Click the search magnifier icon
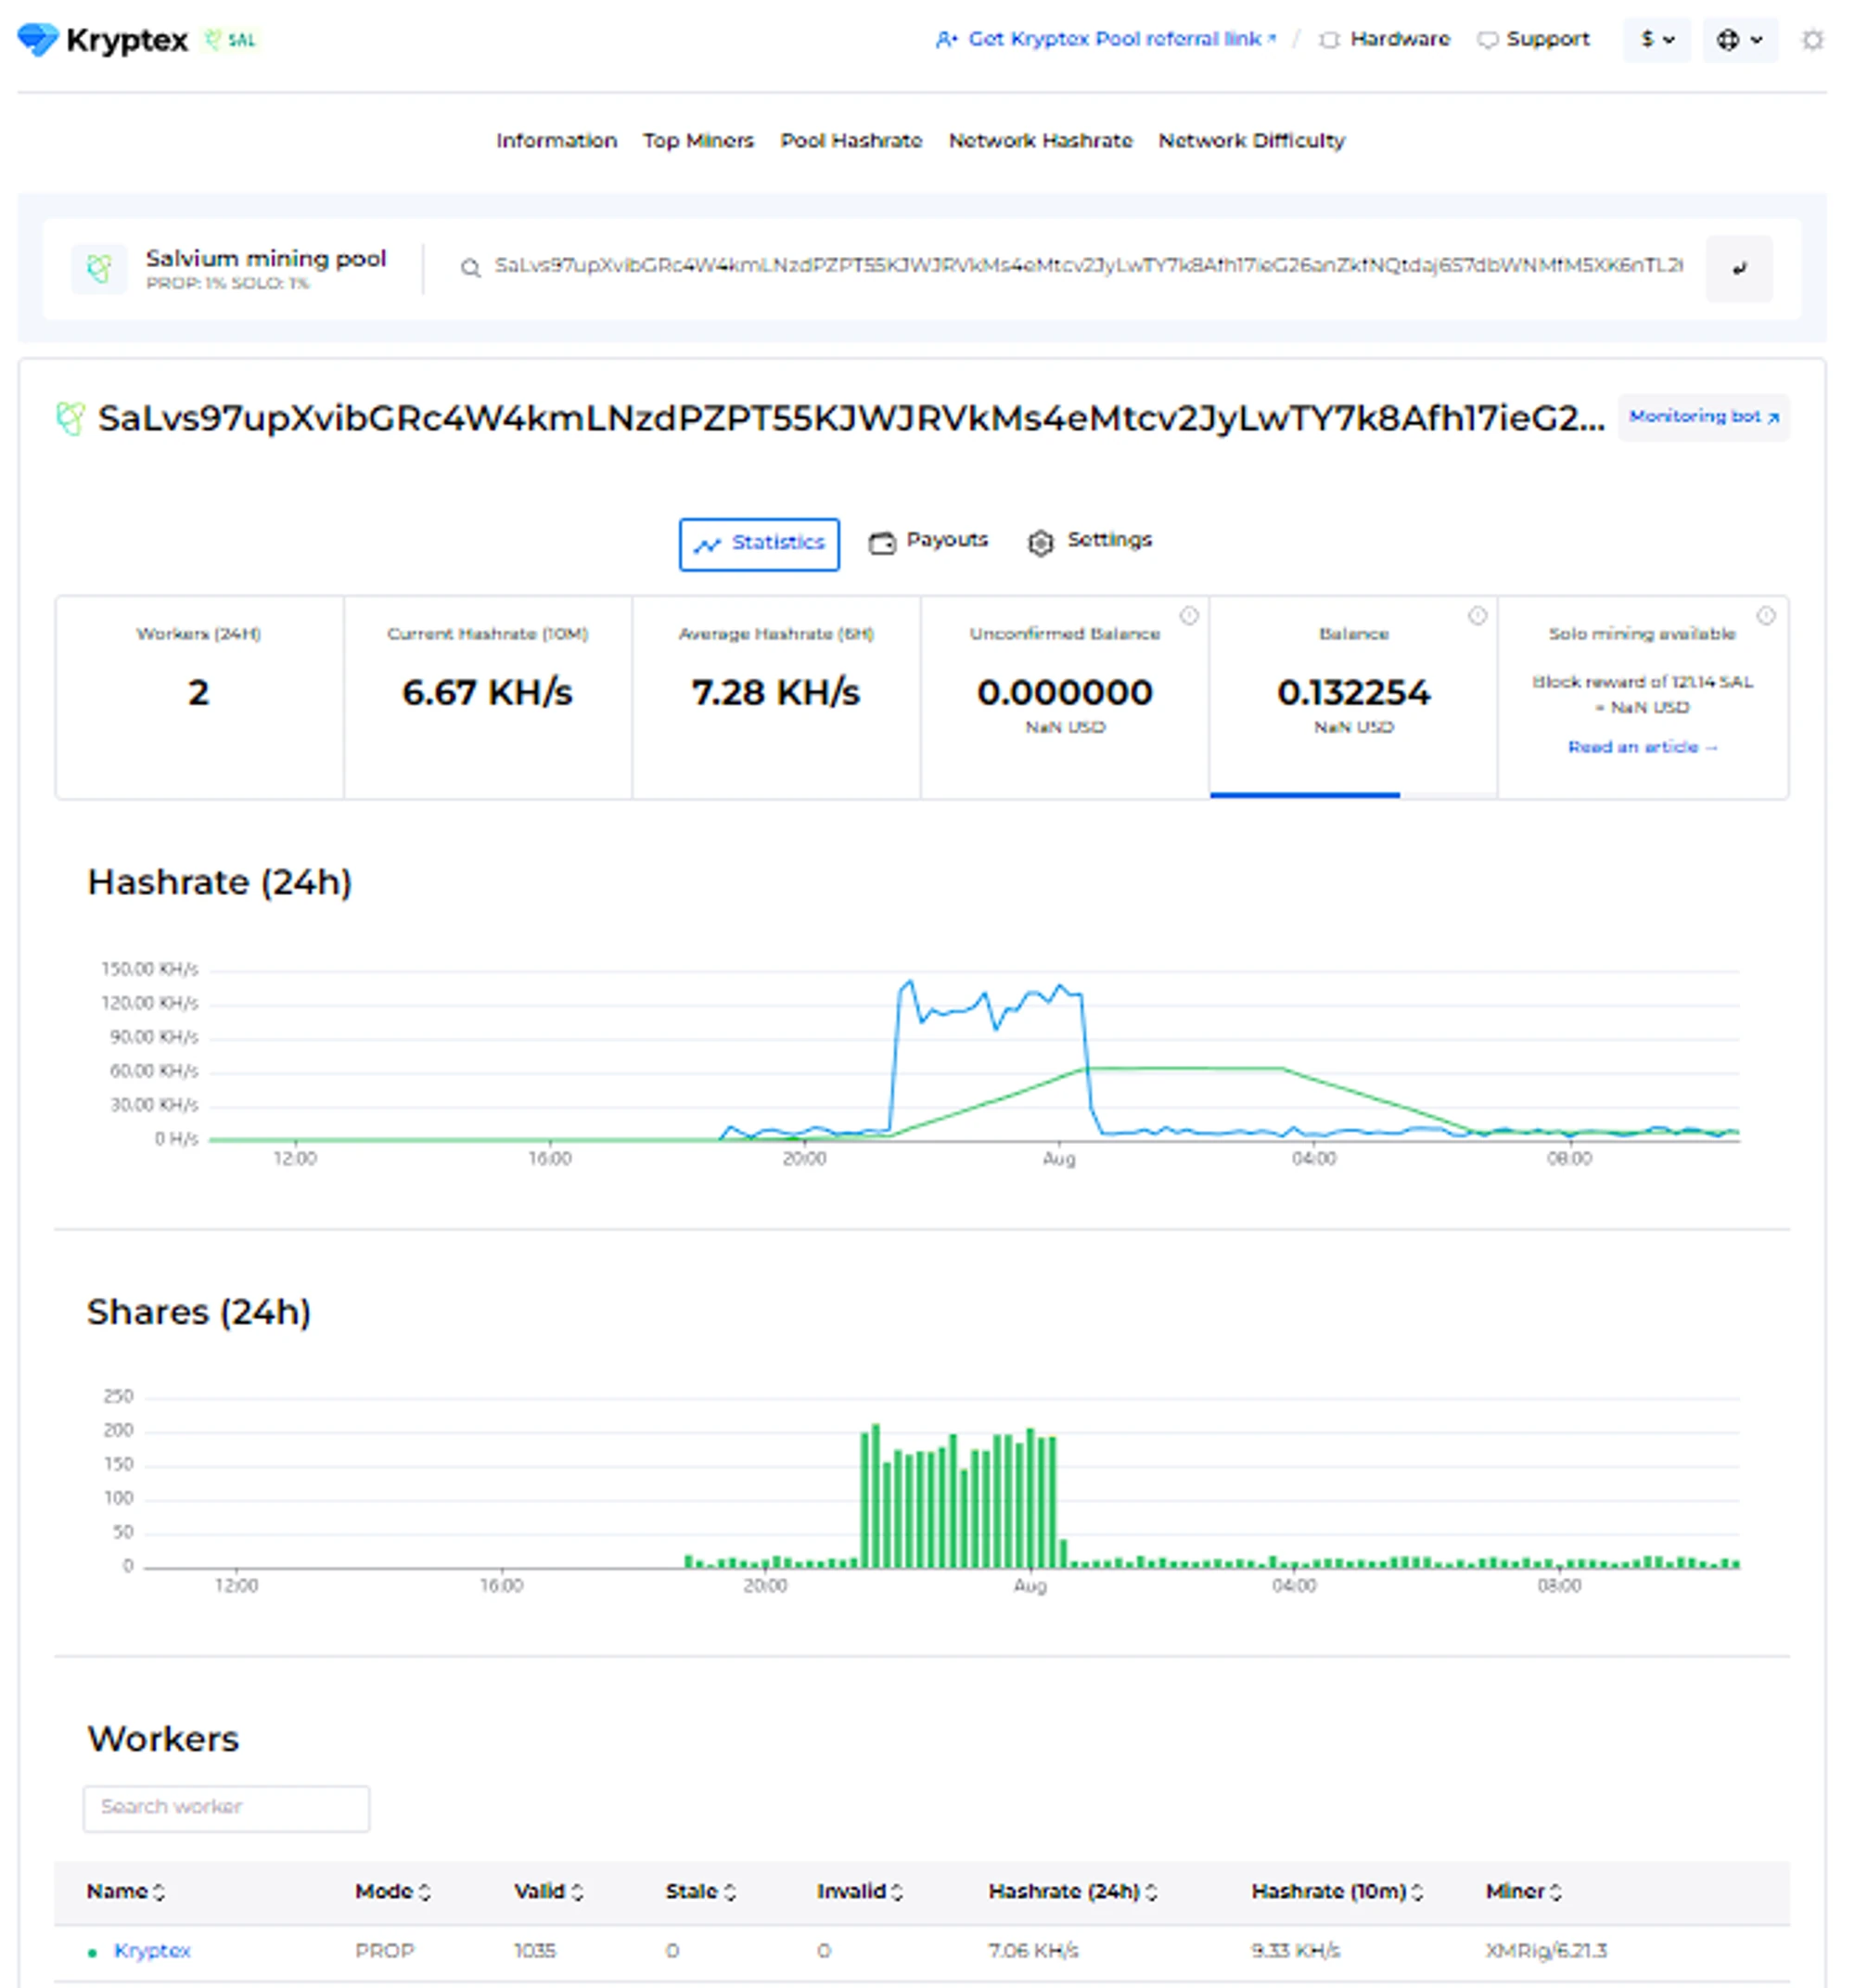 [470, 268]
